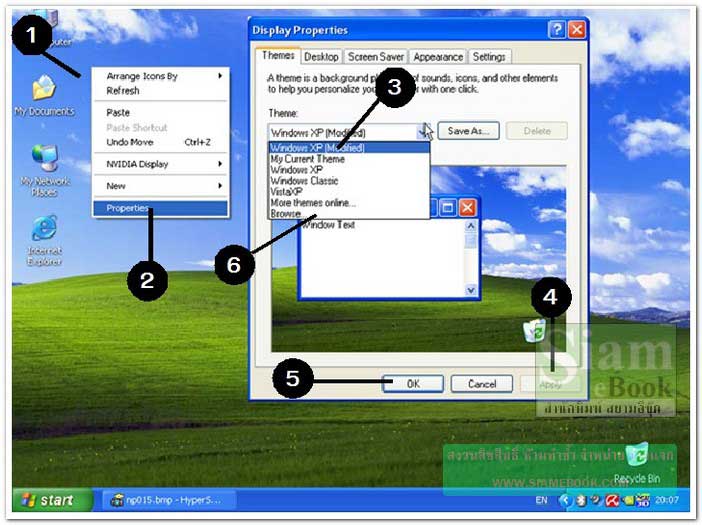Click the Cancel button
The width and height of the screenshot is (702, 525).
pos(482,384)
